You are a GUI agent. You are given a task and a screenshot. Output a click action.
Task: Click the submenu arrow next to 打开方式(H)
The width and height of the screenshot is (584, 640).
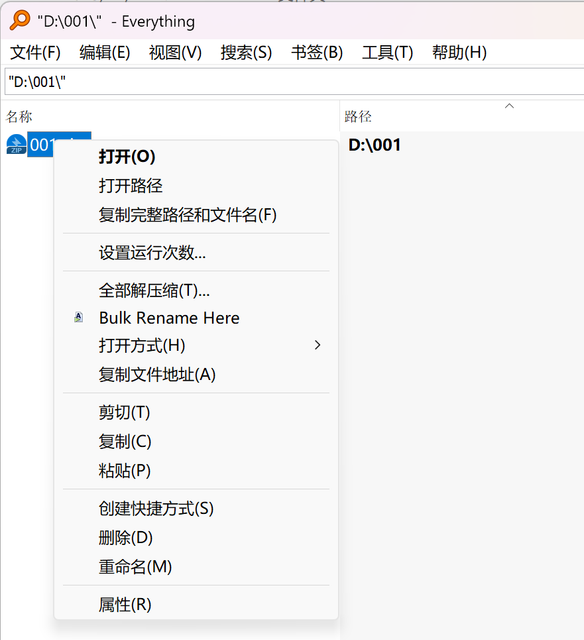[317, 345]
